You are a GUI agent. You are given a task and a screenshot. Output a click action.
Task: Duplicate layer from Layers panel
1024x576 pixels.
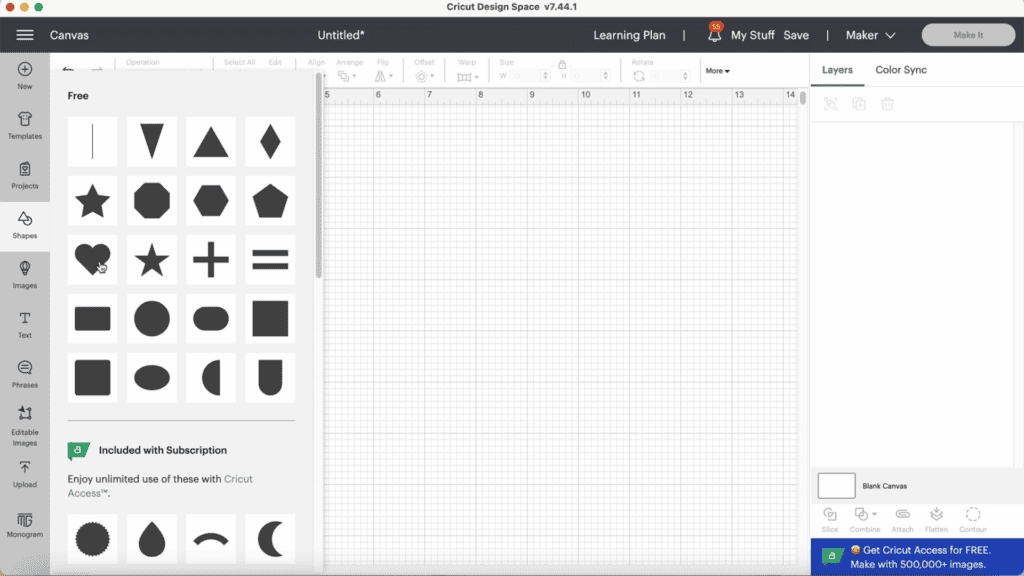tap(859, 104)
